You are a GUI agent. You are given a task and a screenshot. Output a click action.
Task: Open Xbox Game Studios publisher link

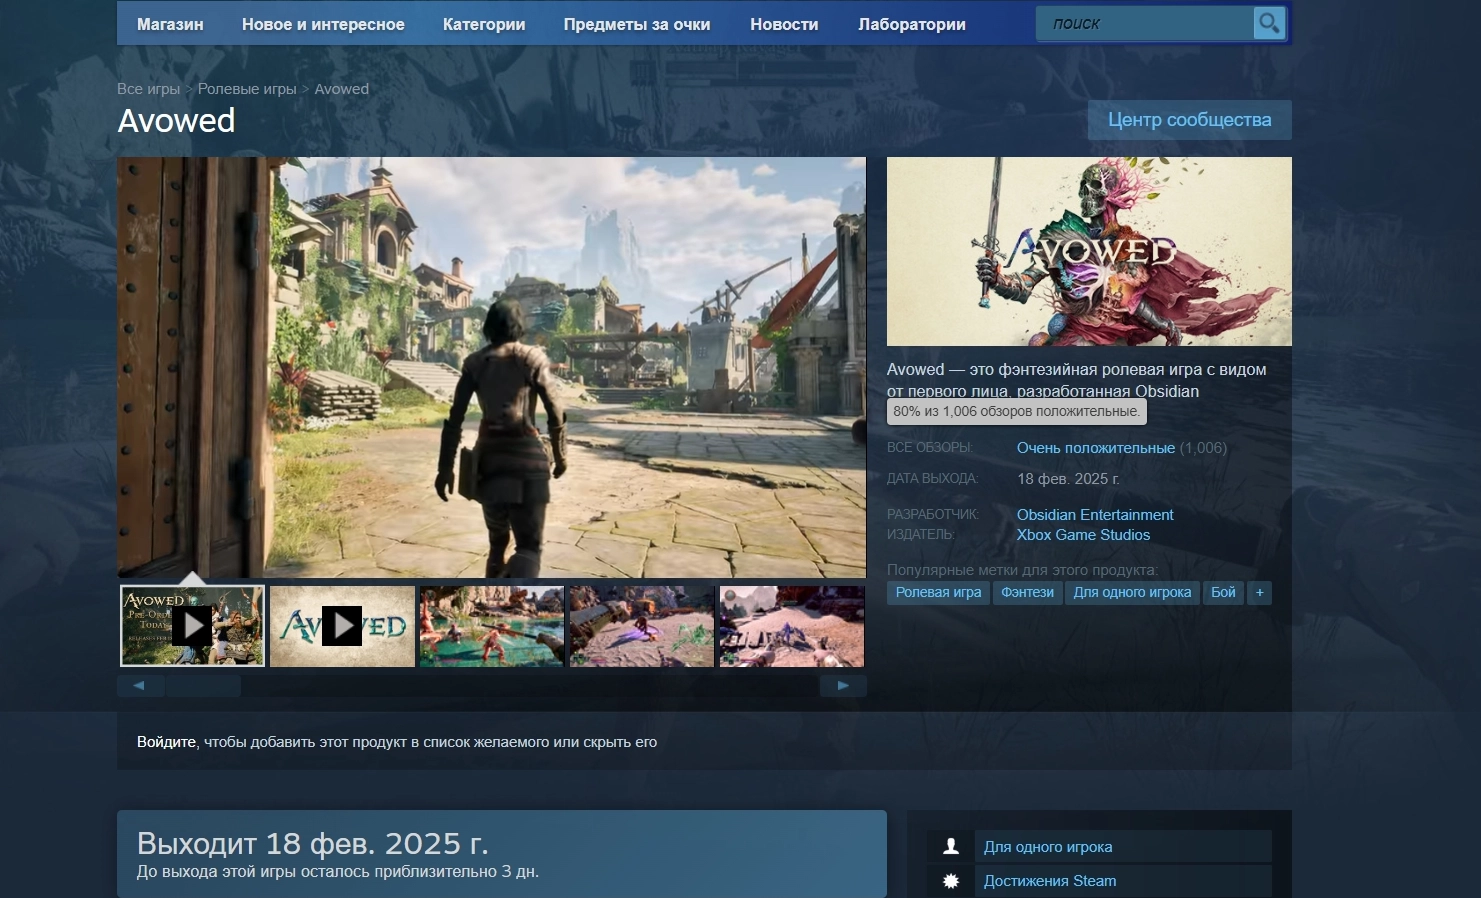click(1083, 535)
